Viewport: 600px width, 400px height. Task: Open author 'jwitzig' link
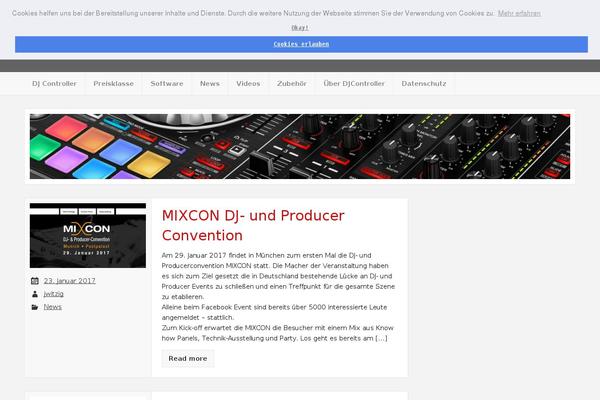coord(54,294)
